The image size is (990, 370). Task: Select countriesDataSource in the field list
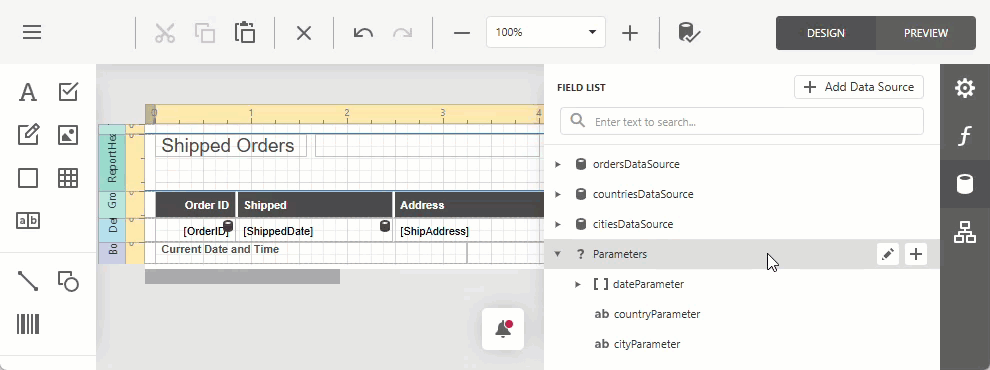coord(643,194)
